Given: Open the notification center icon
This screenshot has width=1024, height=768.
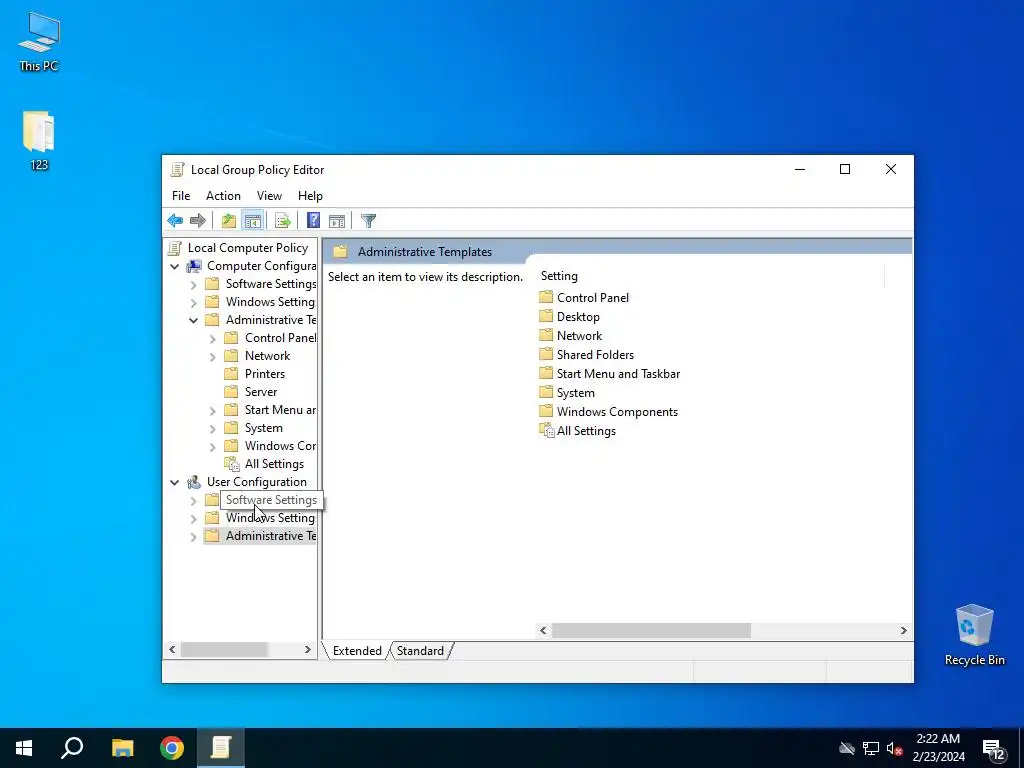Looking at the screenshot, I should click(994, 750).
